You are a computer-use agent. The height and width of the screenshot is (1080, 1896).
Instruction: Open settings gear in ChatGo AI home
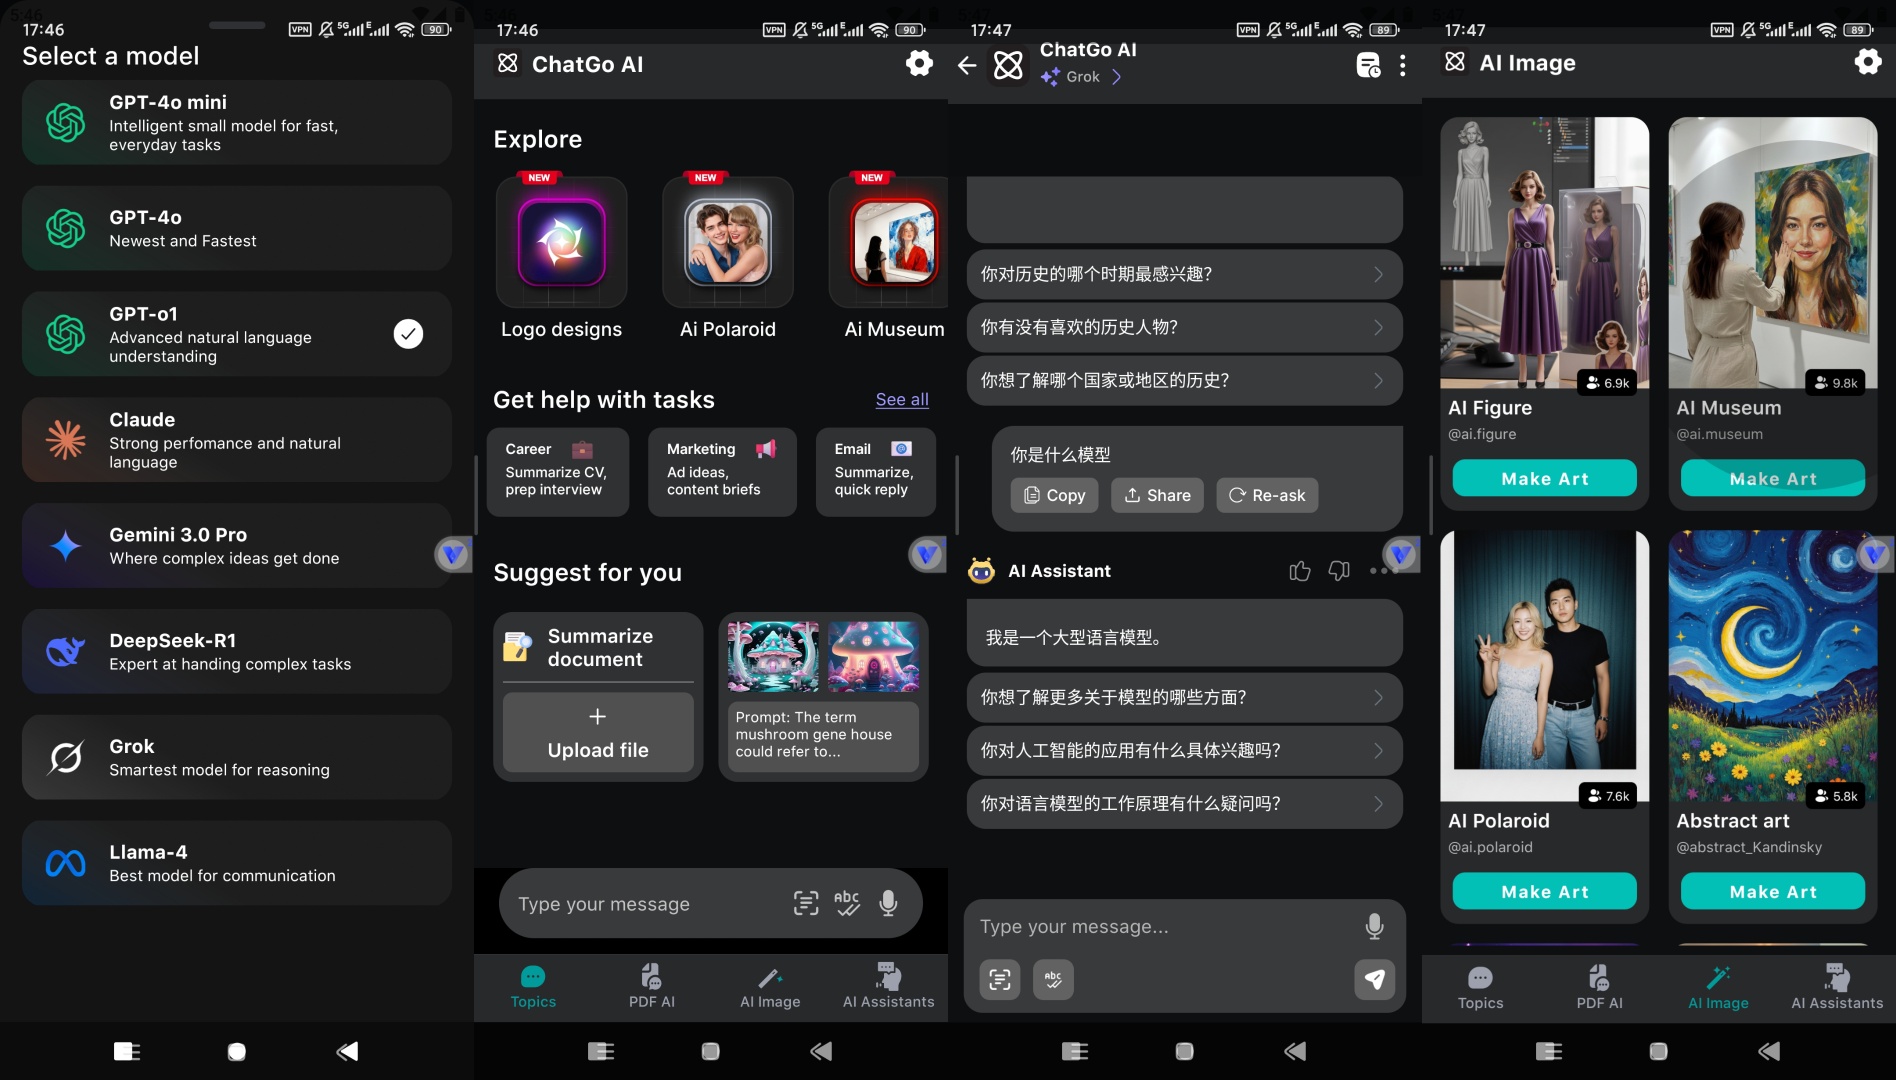(x=919, y=64)
